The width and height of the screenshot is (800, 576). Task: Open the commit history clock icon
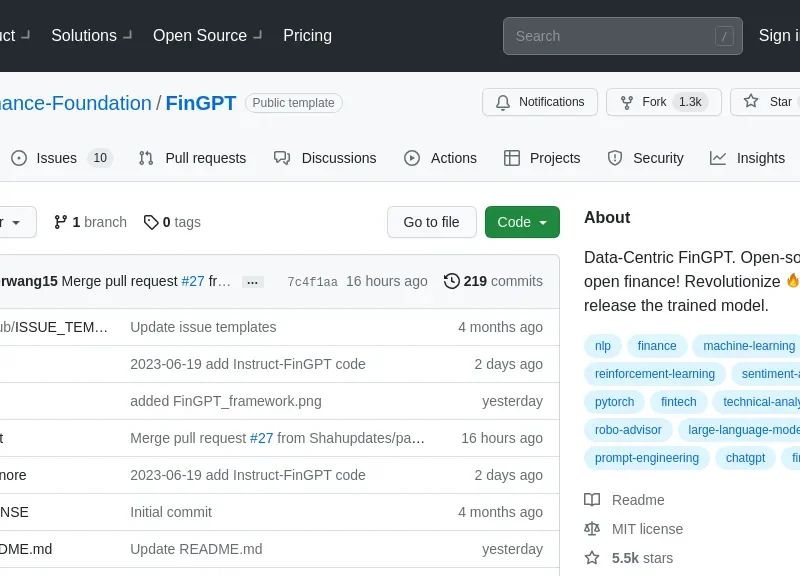click(452, 281)
